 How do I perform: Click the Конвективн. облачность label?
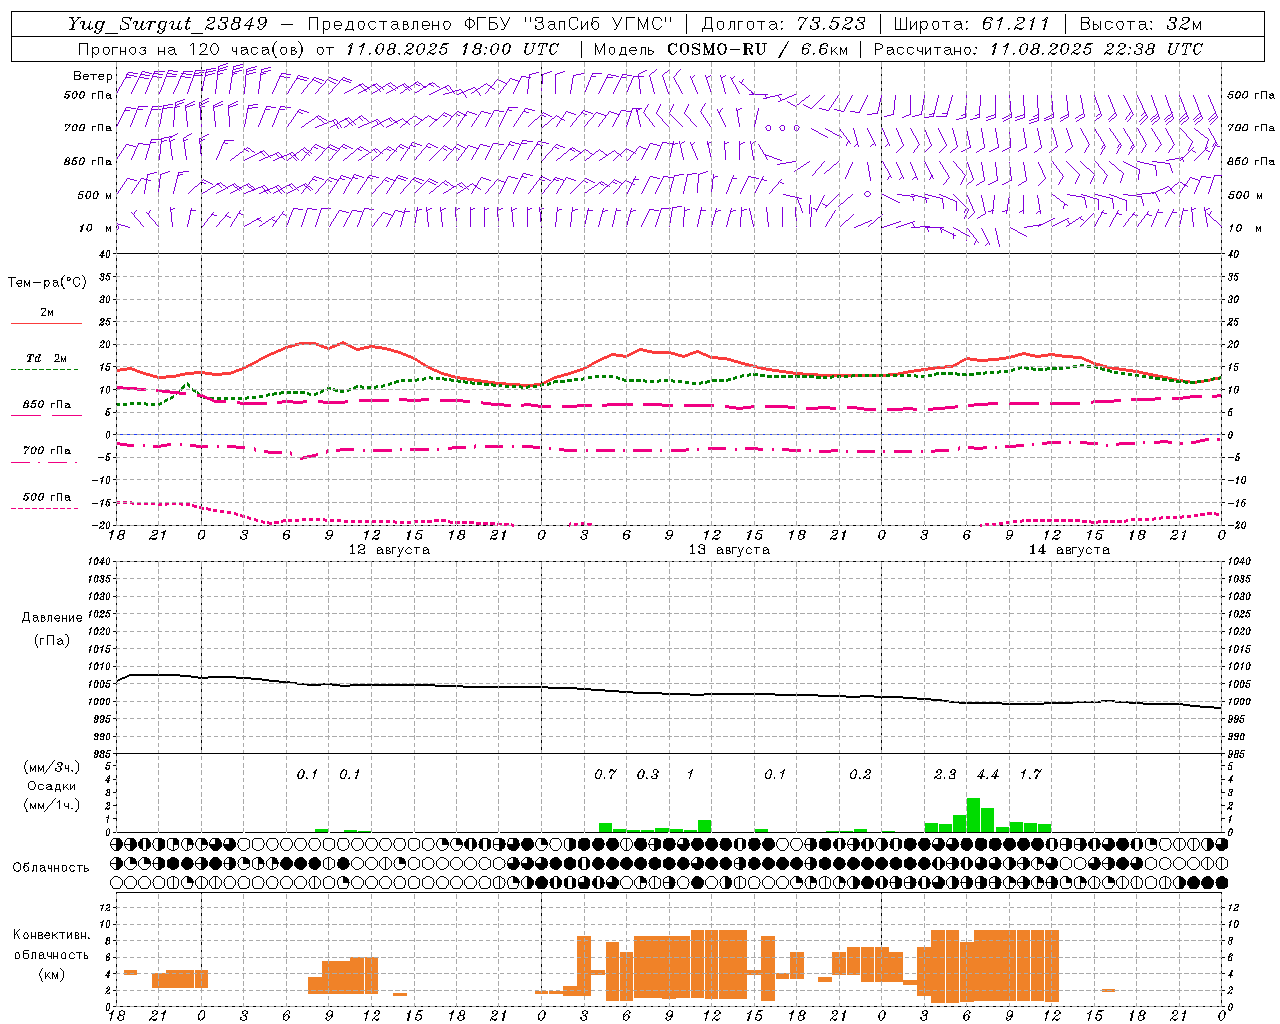pyautogui.click(x=51, y=945)
